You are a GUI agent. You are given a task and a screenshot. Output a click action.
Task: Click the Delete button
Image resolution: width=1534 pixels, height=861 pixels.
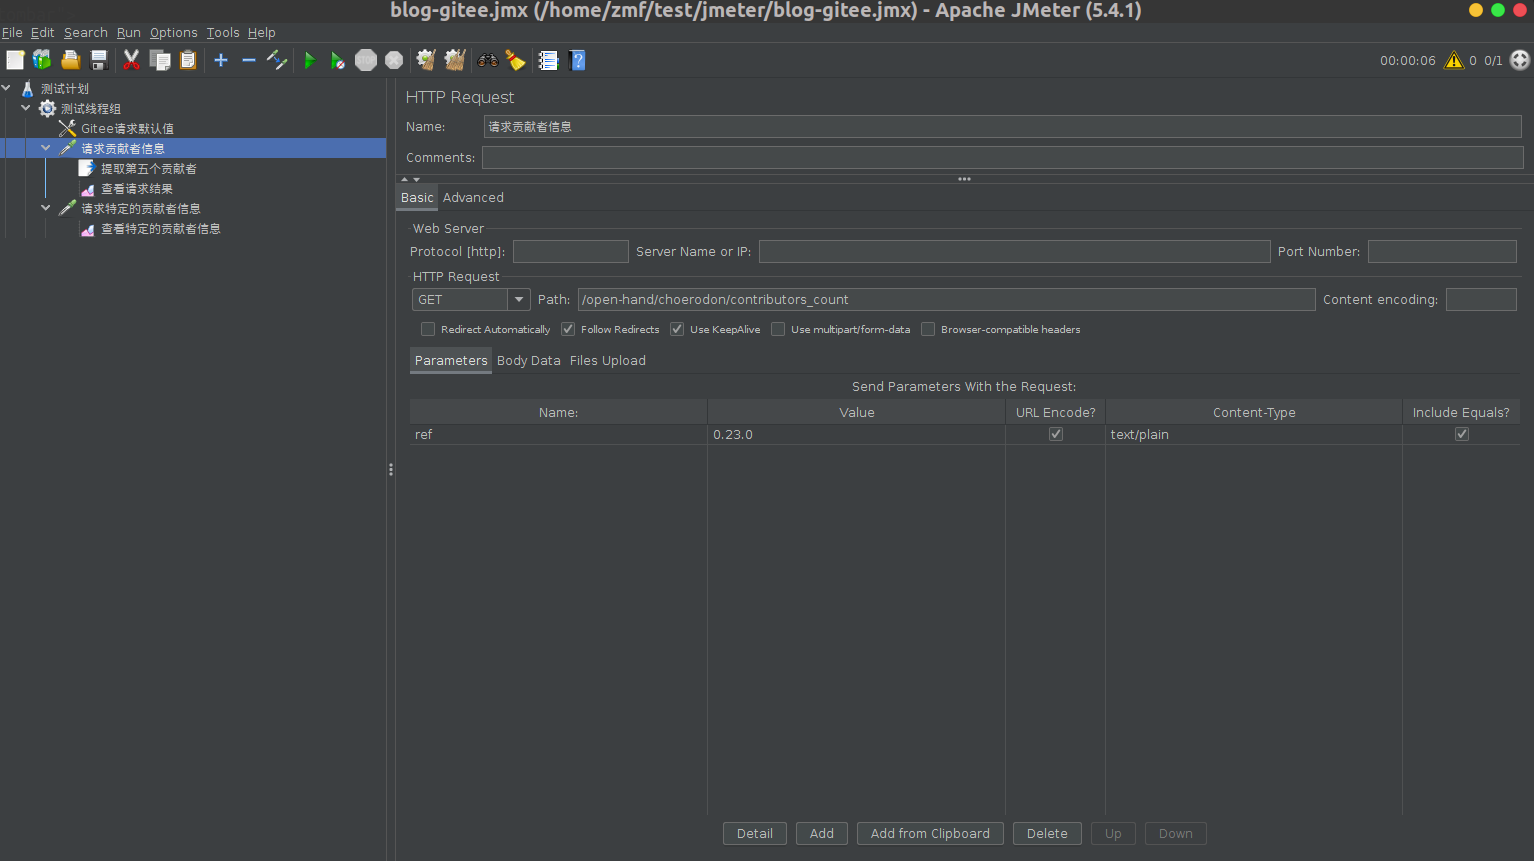(x=1047, y=833)
